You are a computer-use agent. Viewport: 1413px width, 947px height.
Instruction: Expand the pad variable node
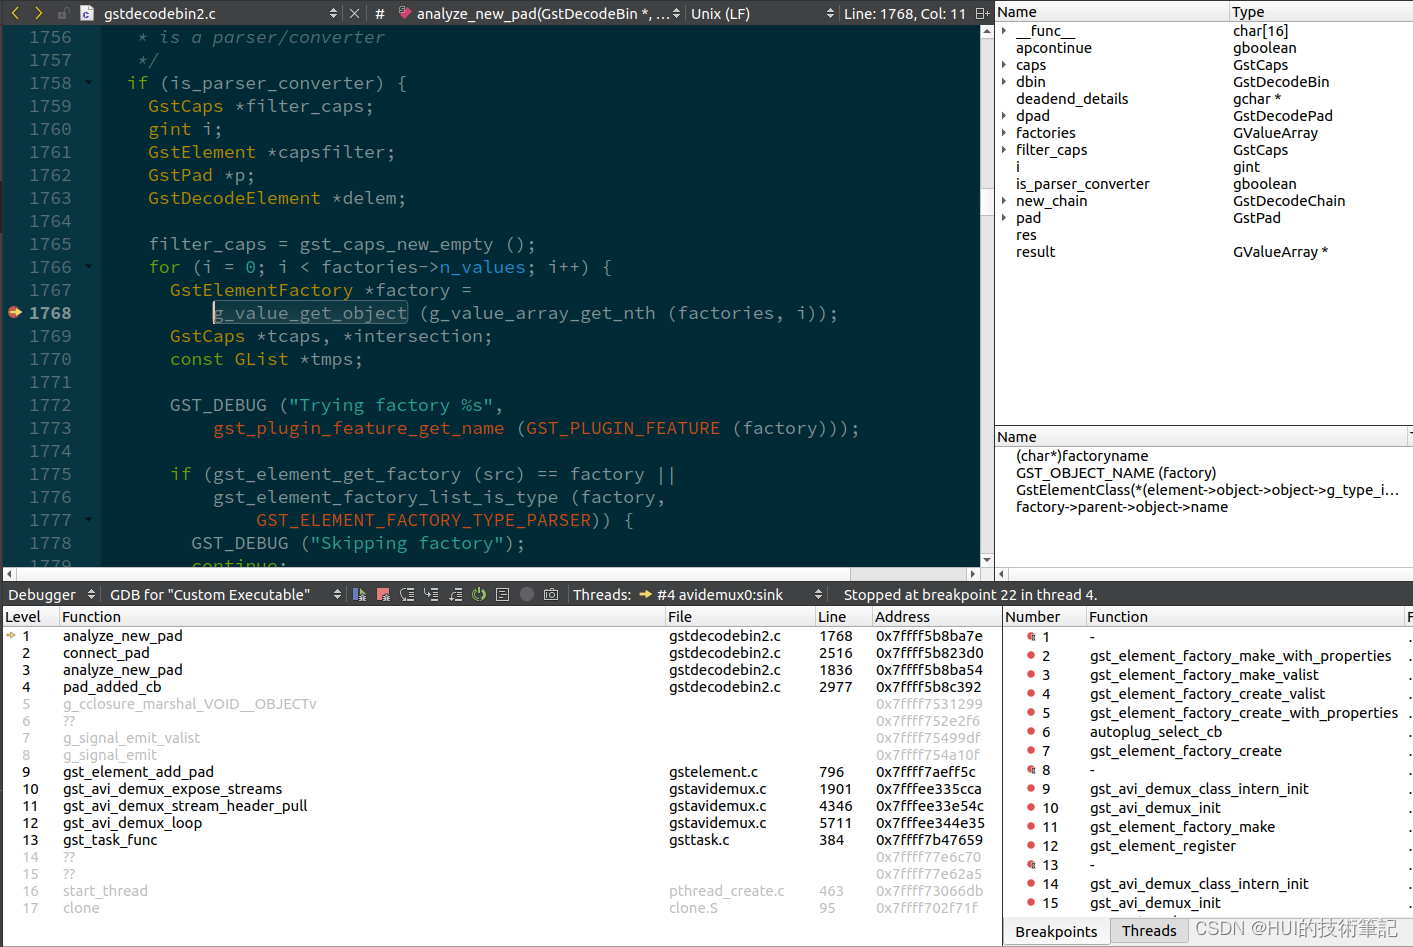point(1004,218)
